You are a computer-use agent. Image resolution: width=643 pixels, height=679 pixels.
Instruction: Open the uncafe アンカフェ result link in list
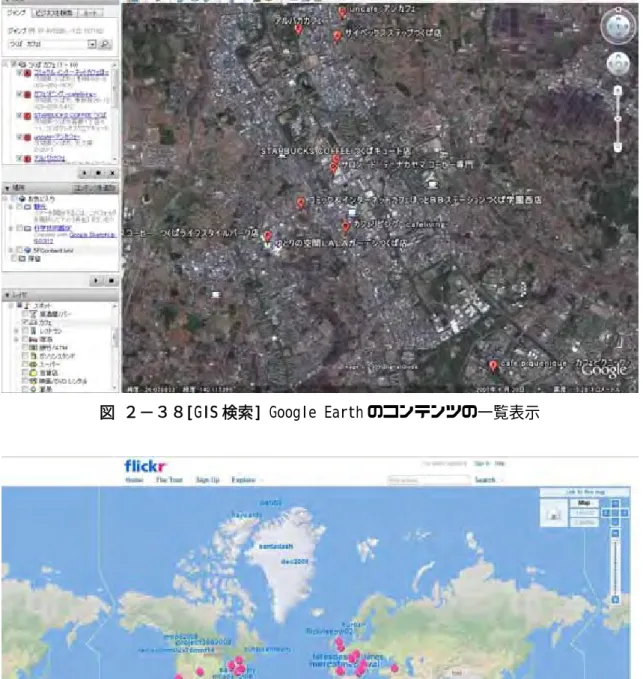pyautogui.click(x=57, y=137)
